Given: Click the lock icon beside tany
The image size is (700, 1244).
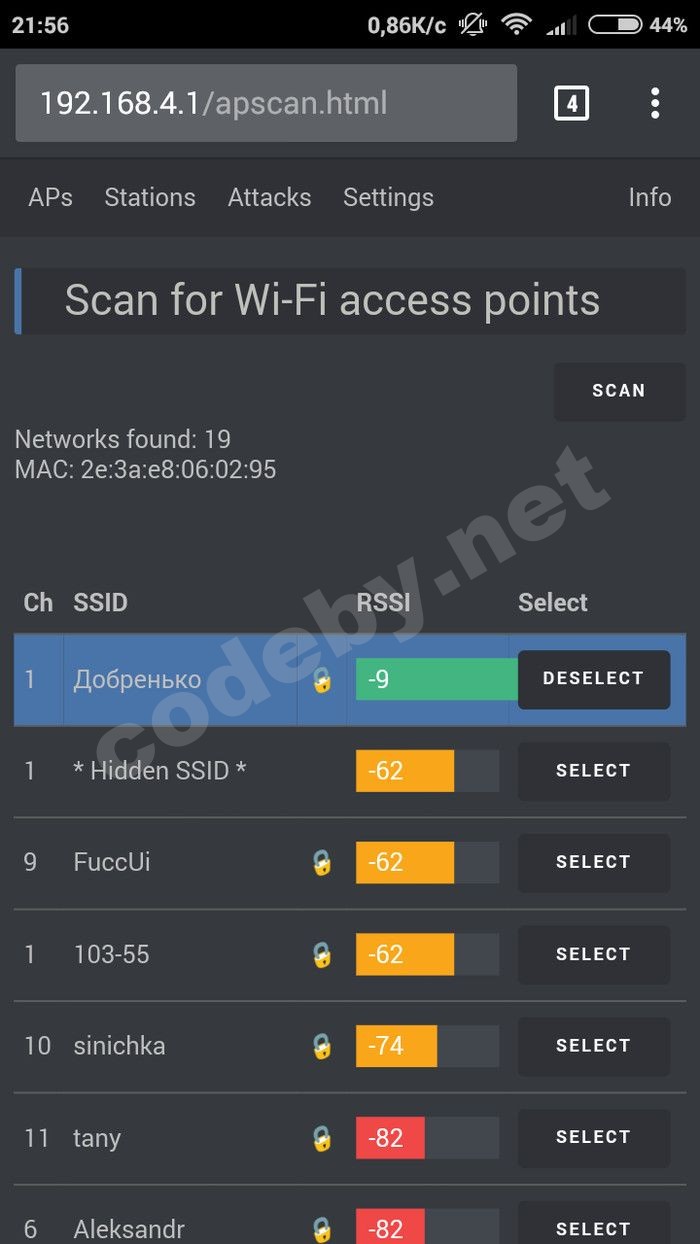Looking at the screenshot, I should click(322, 1138).
